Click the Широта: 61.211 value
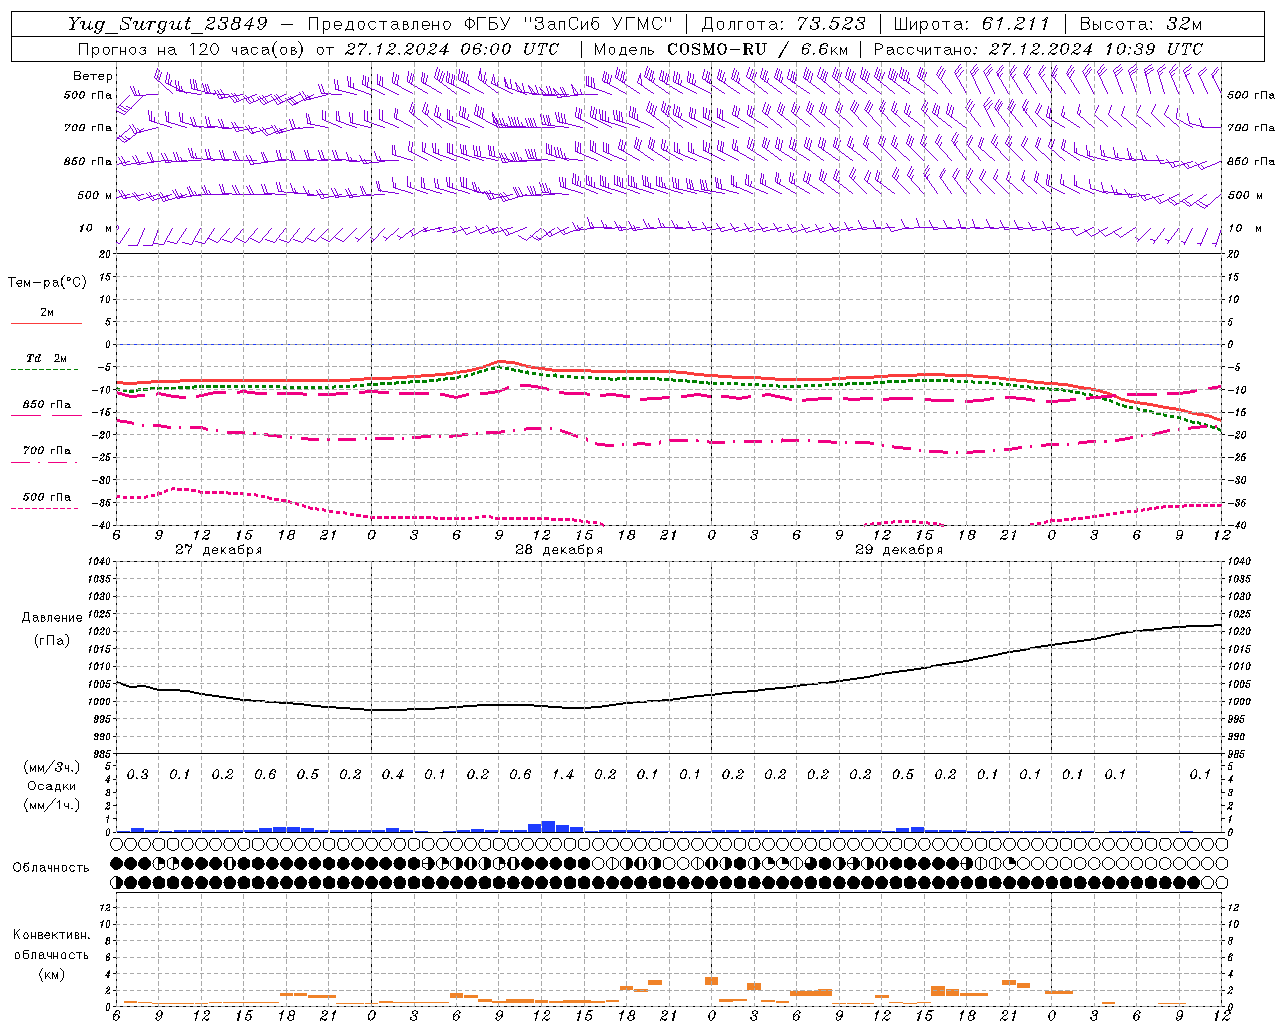This screenshot has height=1024, width=1280. click(x=972, y=24)
